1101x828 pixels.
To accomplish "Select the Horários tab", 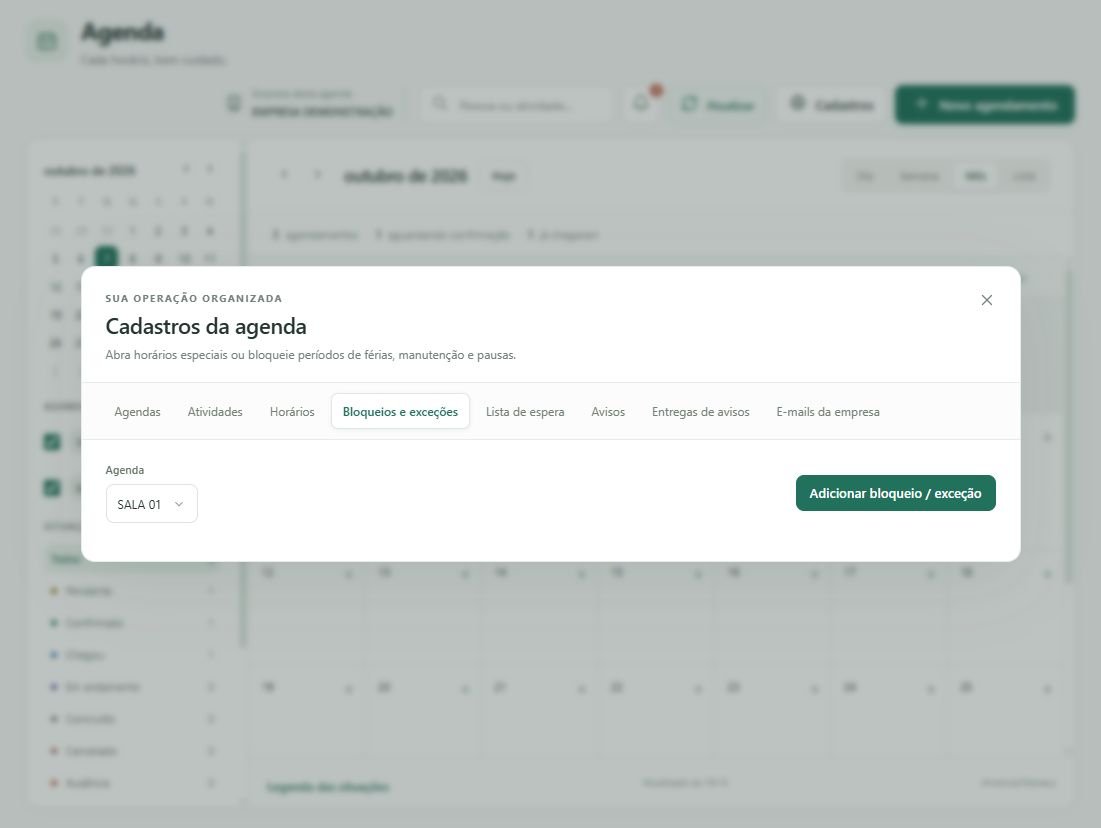I will pyautogui.click(x=292, y=412).
